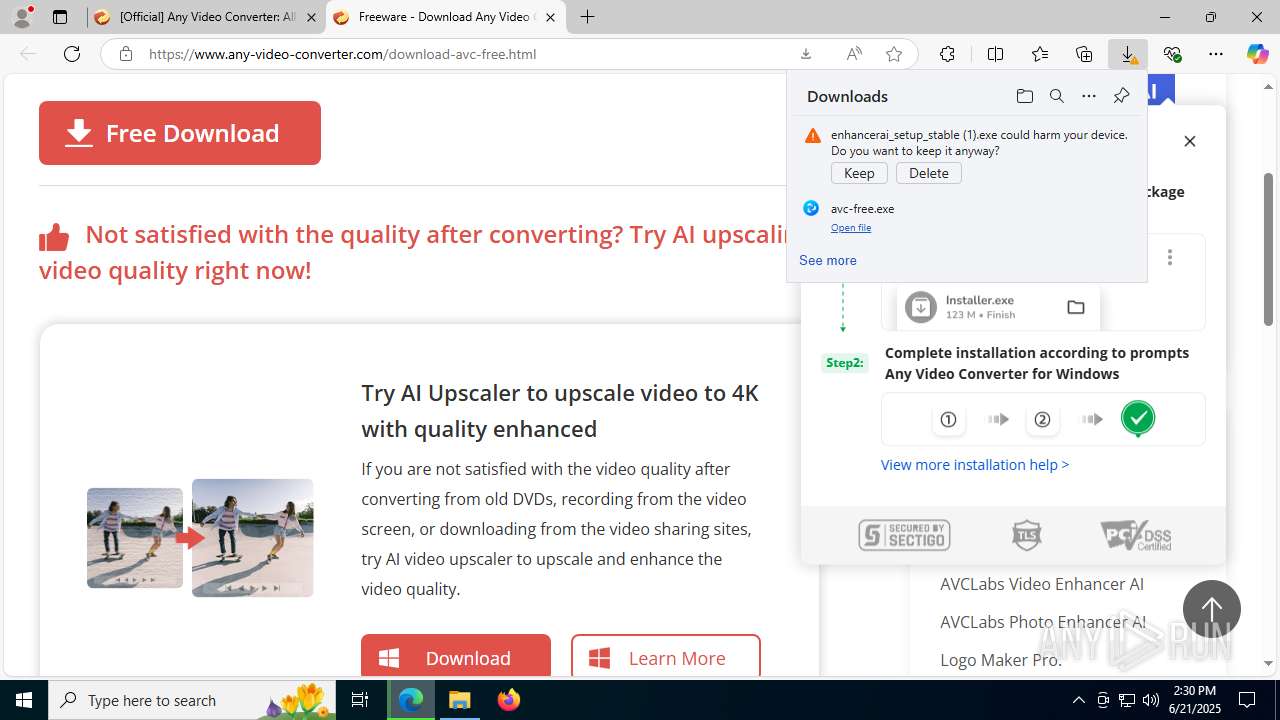Open AVCLabs Video Enhancer AI link

point(1042,584)
